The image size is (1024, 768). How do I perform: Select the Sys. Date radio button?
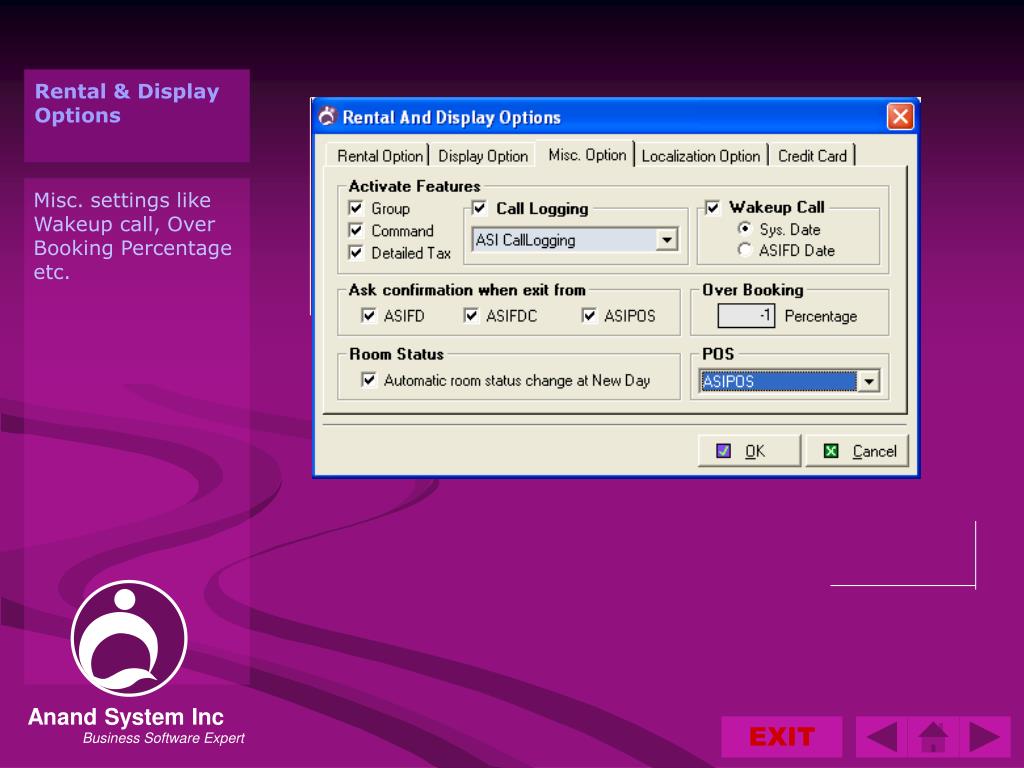click(x=744, y=229)
